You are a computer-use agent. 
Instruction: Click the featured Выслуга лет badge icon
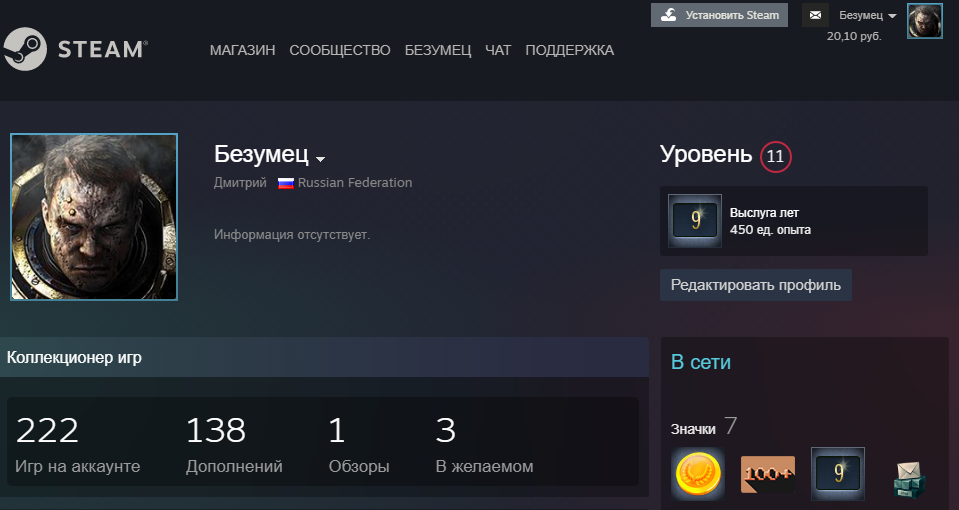(695, 221)
